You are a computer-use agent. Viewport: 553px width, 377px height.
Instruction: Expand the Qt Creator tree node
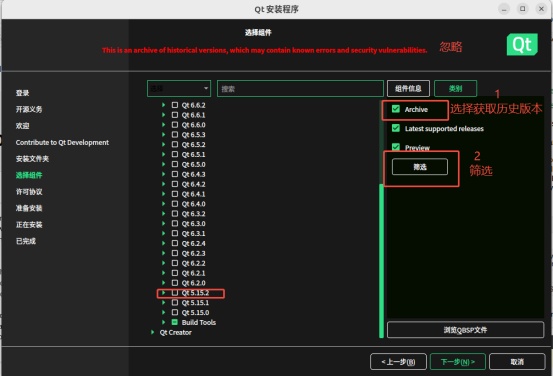coord(152,332)
